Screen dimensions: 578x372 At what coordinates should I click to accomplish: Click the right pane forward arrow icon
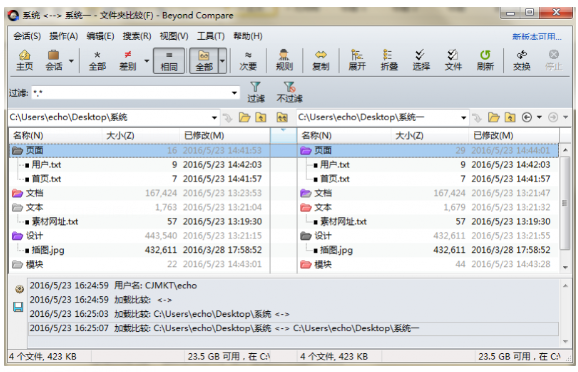[553, 118]
